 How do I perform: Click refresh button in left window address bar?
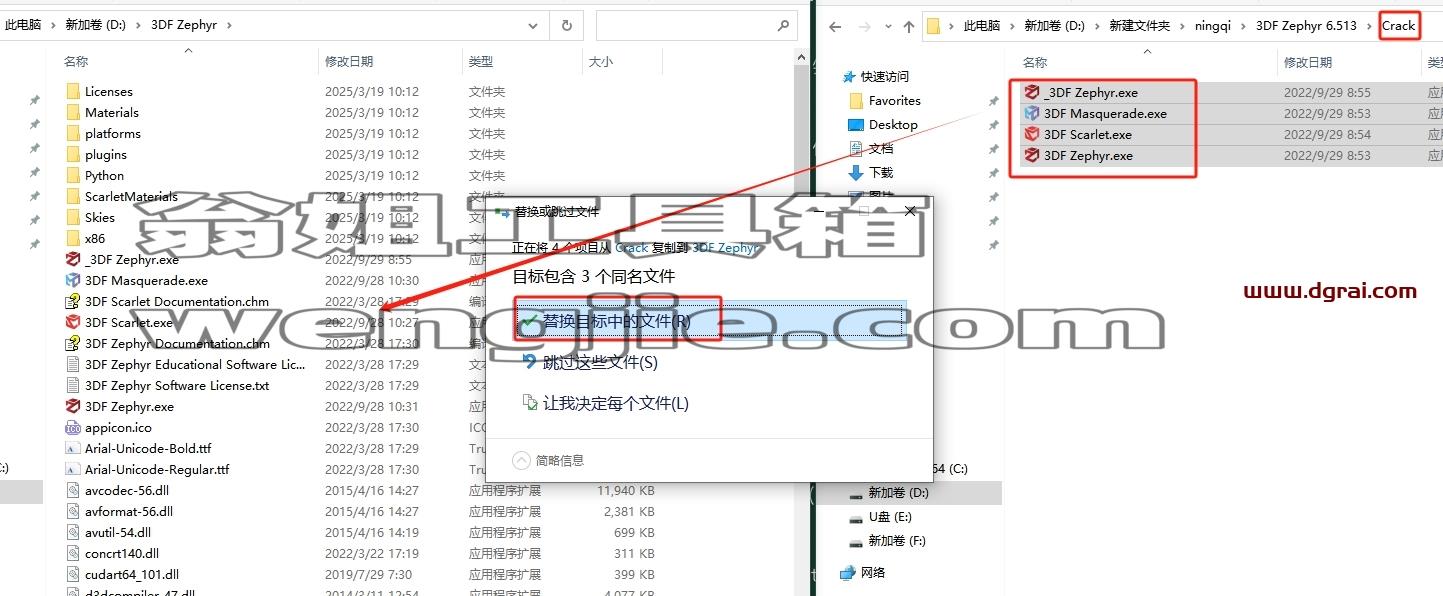coord(566,25)
